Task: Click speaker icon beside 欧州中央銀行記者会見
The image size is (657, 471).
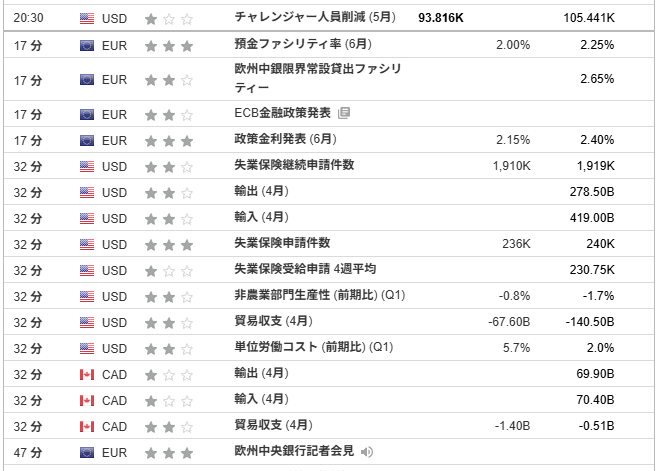Action: coord(367,452)
